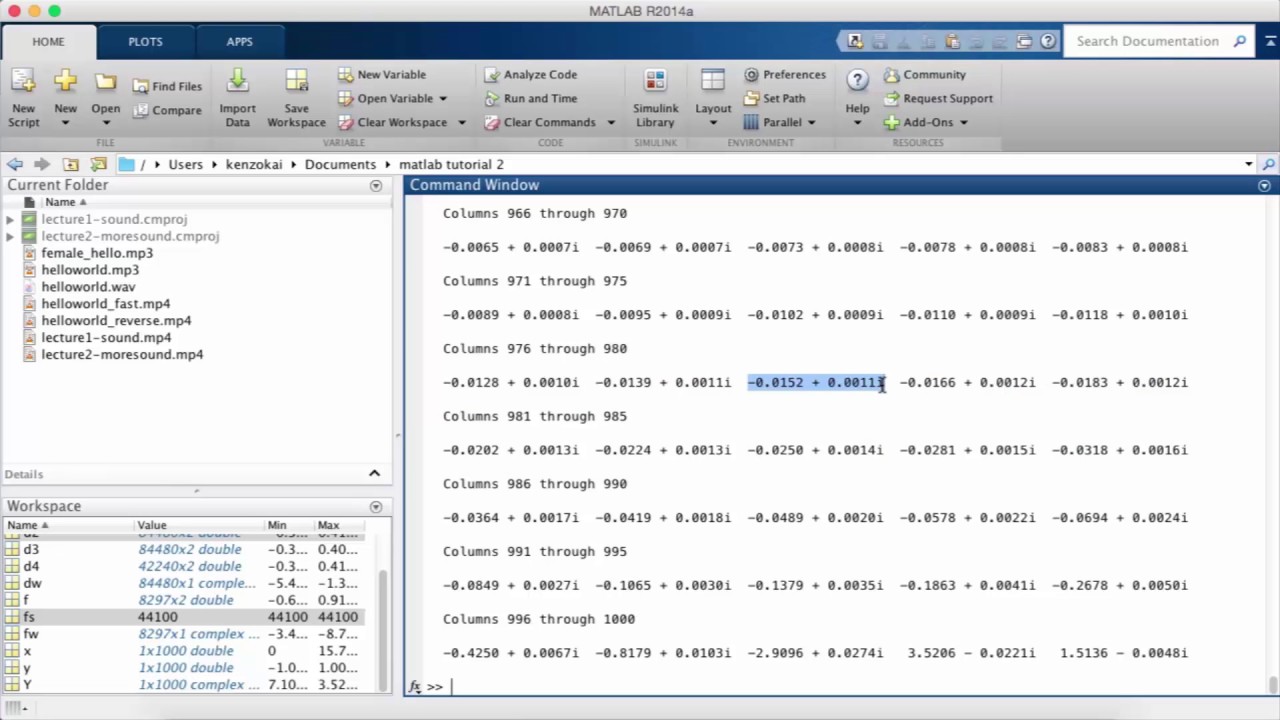
Task: Click the up one level folder icon
Action: coord(70,164)
